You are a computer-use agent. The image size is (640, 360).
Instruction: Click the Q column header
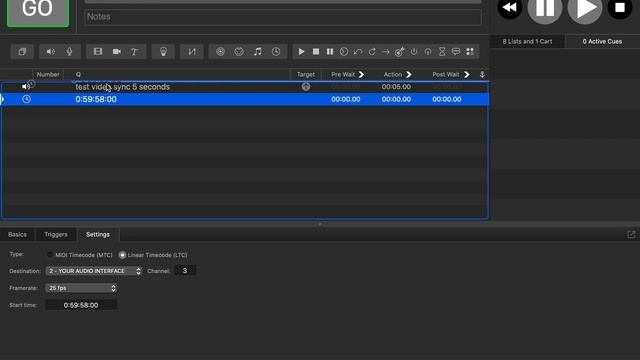pyautogui.click(x=78, y=74)
